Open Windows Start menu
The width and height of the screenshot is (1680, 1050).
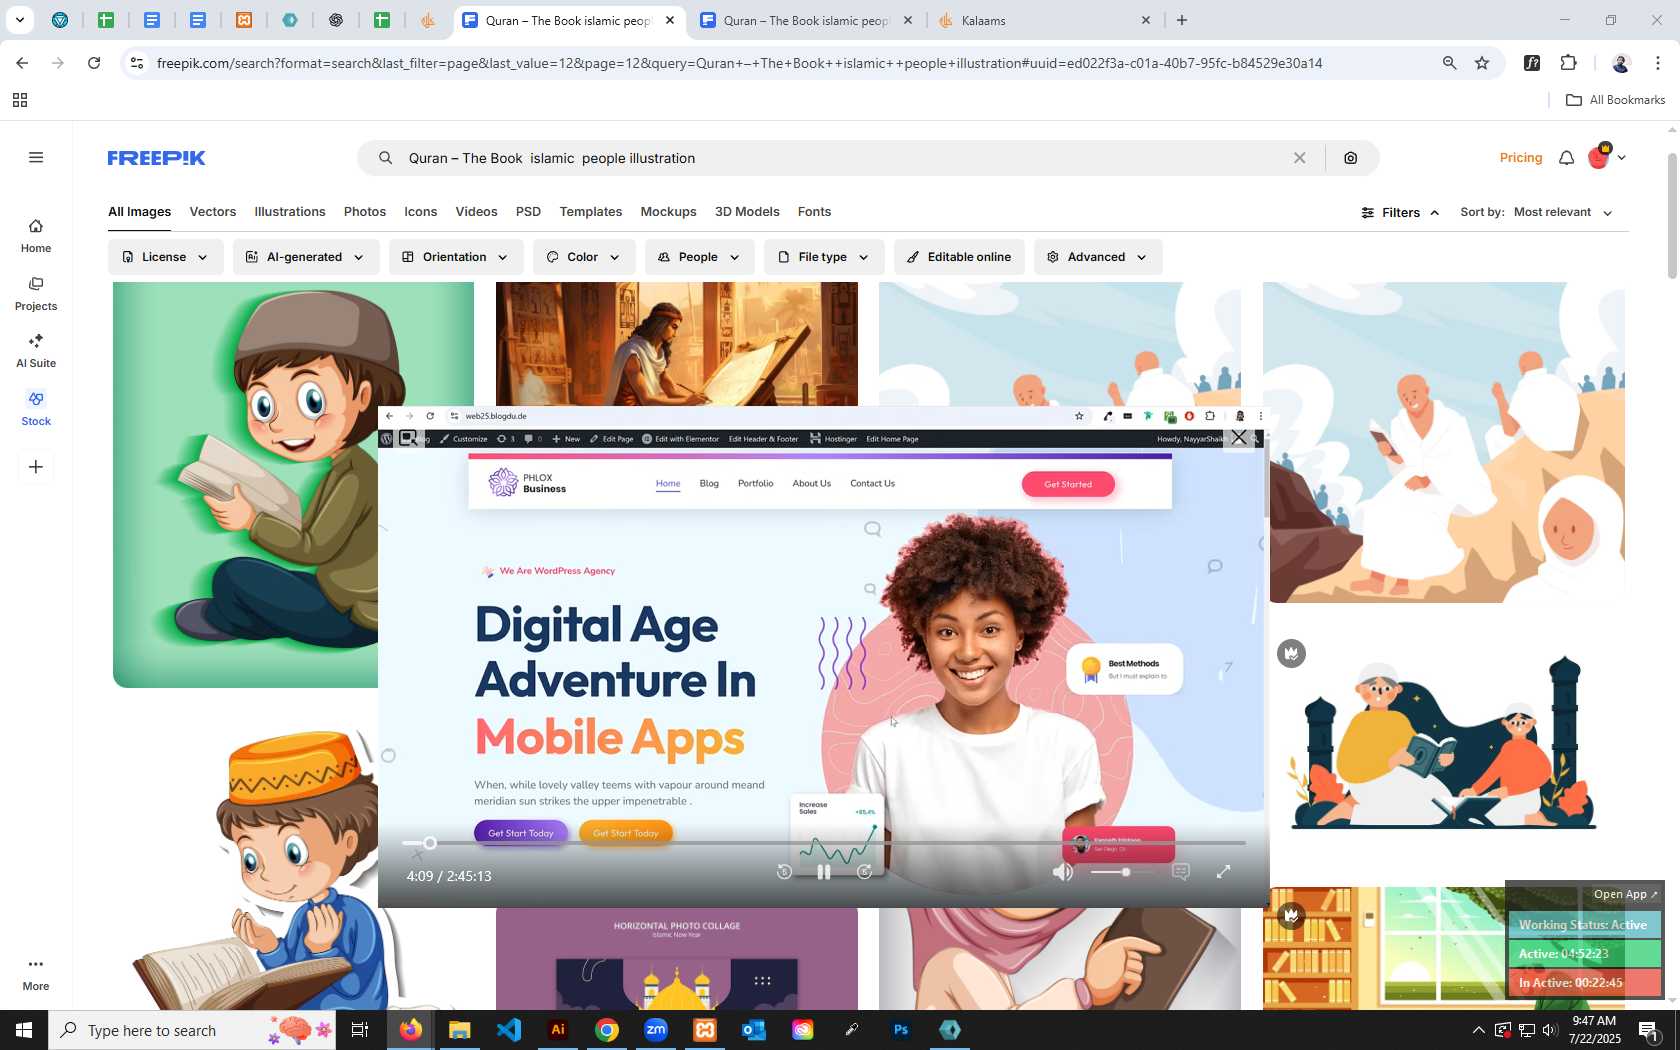[24, 1030]
